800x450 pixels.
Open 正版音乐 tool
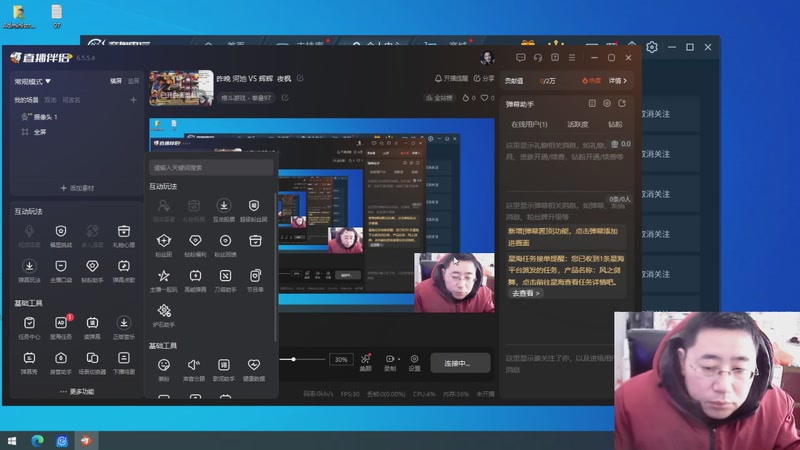coord(123,327)
